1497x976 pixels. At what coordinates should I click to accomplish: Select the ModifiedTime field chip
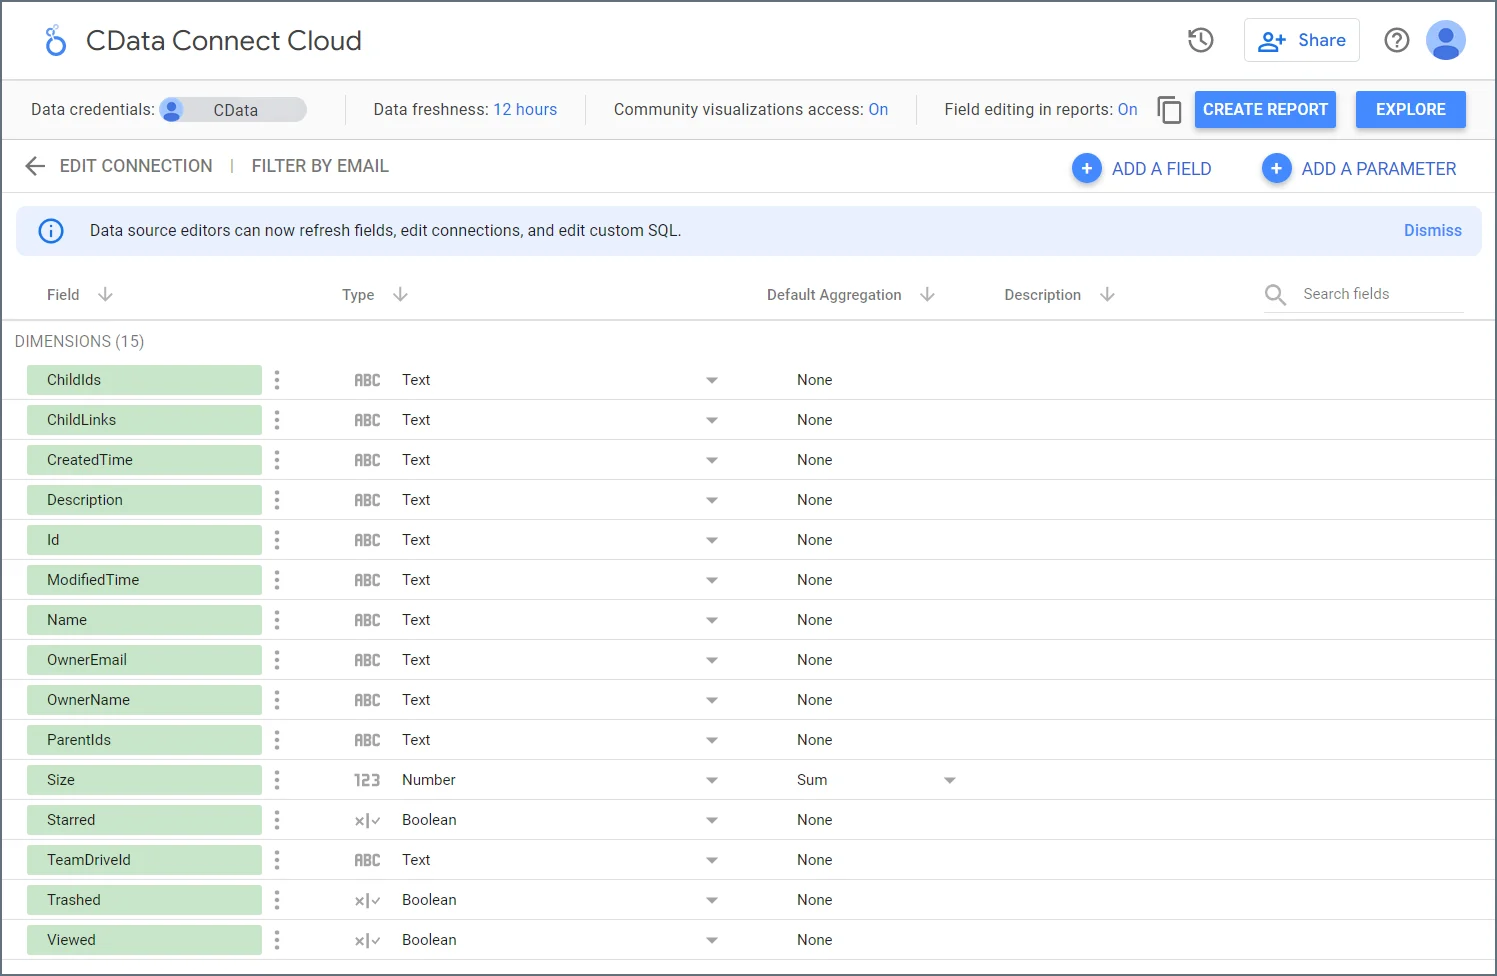click(144, 580)
